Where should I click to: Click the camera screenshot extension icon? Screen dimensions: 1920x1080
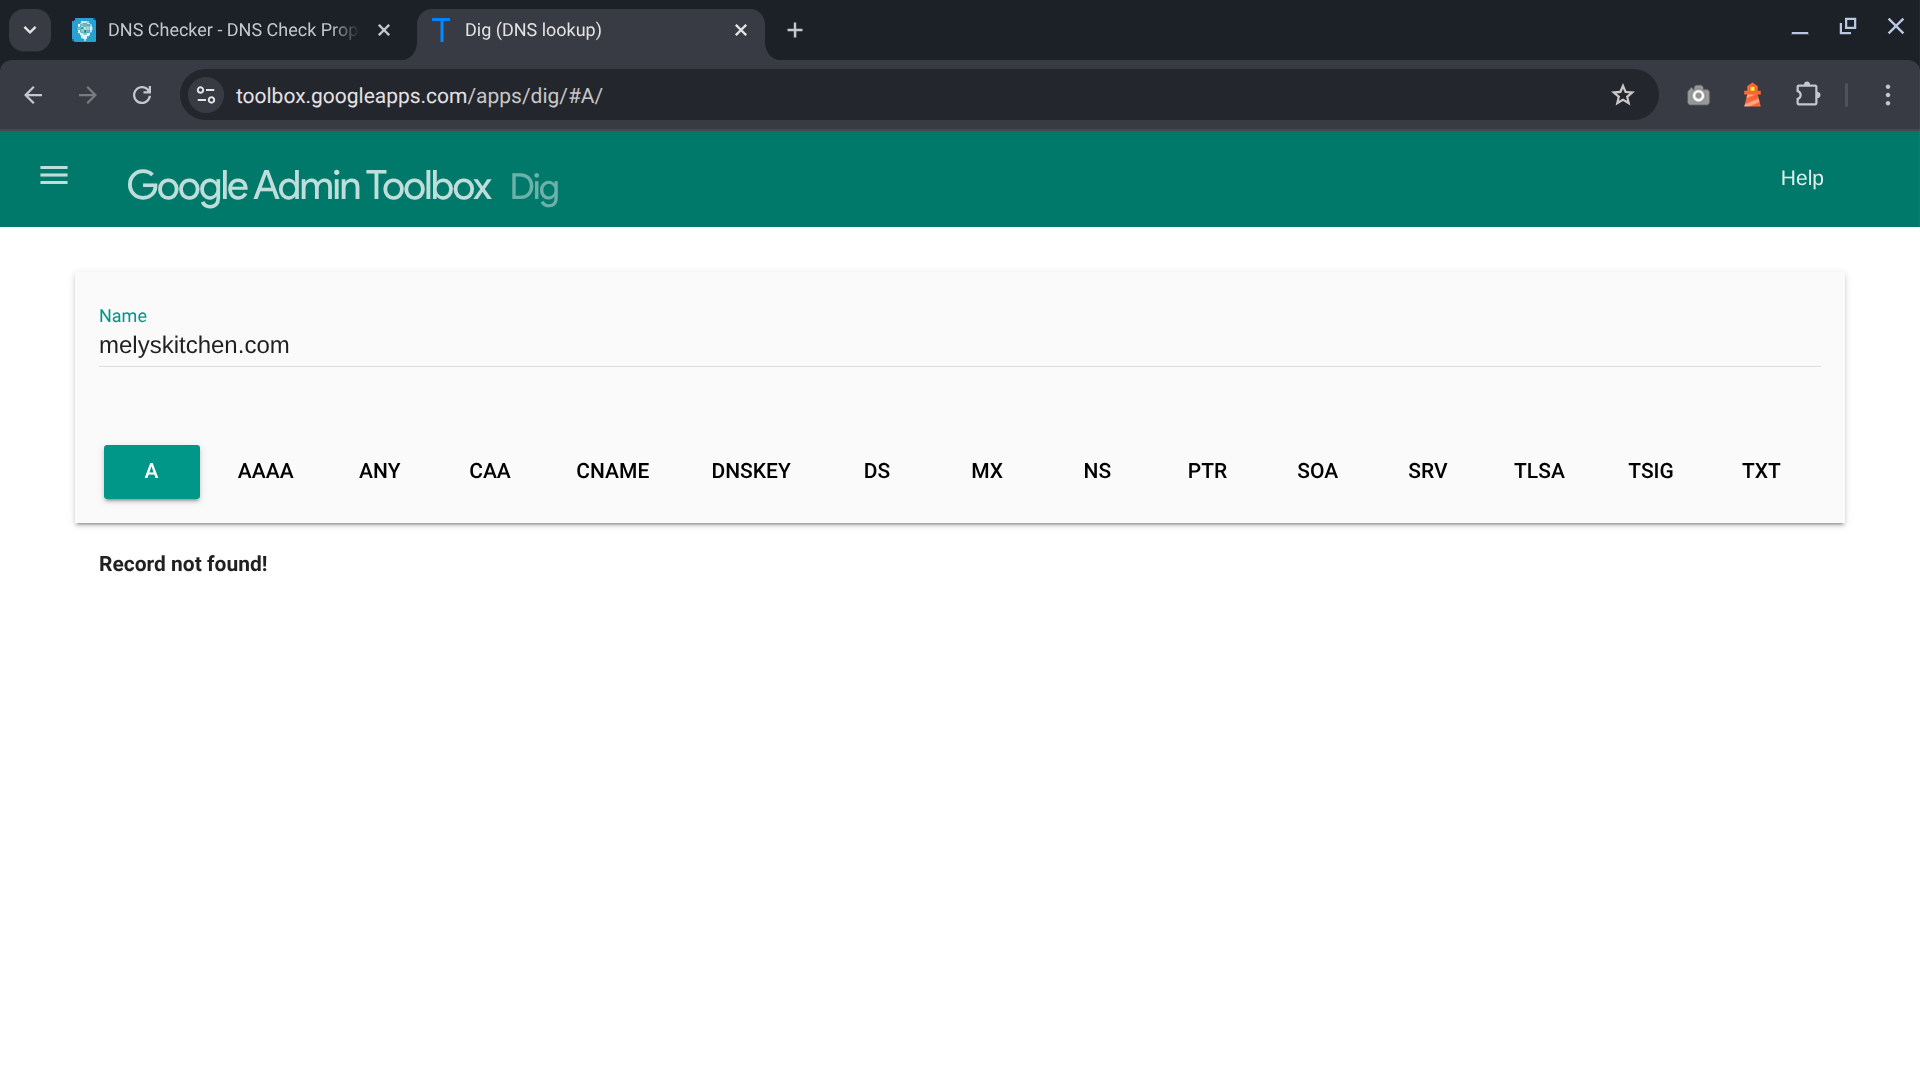click(1698, 95)
